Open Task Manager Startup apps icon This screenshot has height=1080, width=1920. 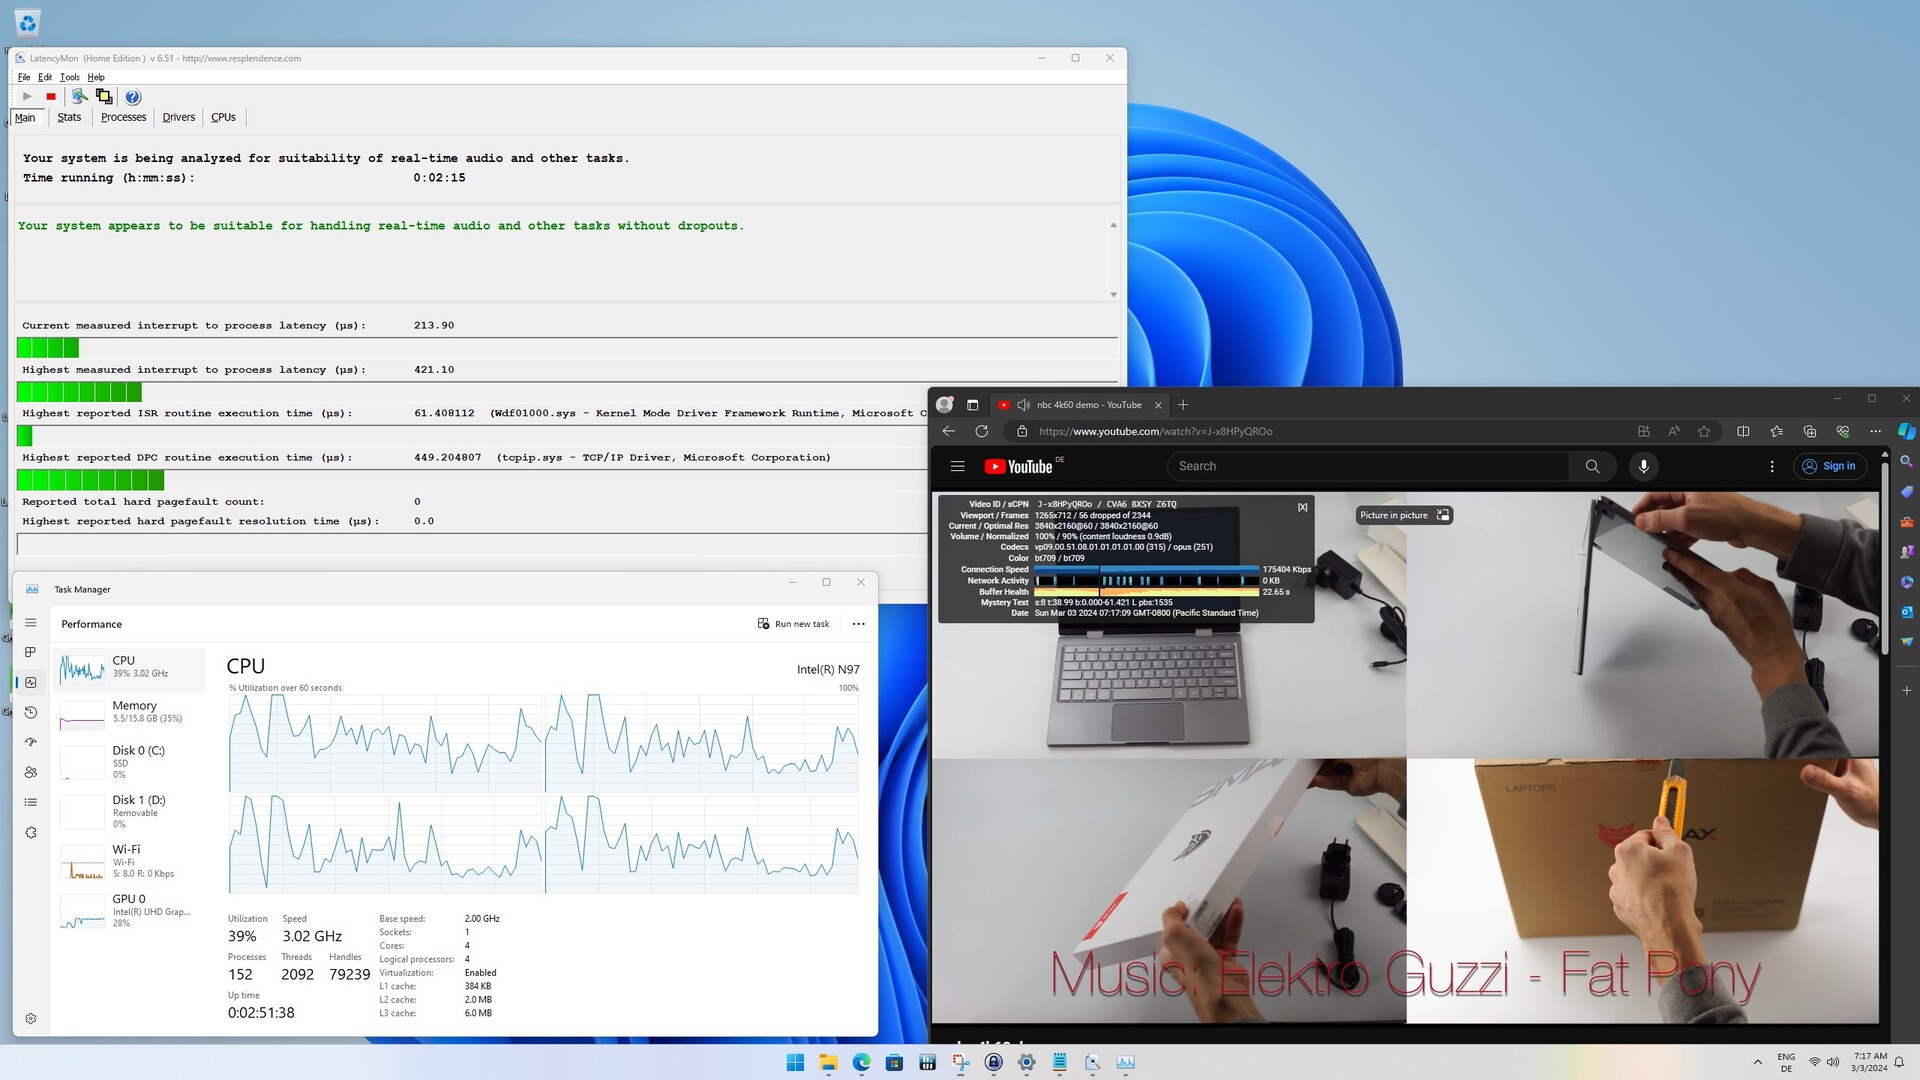tap(31, 742)
